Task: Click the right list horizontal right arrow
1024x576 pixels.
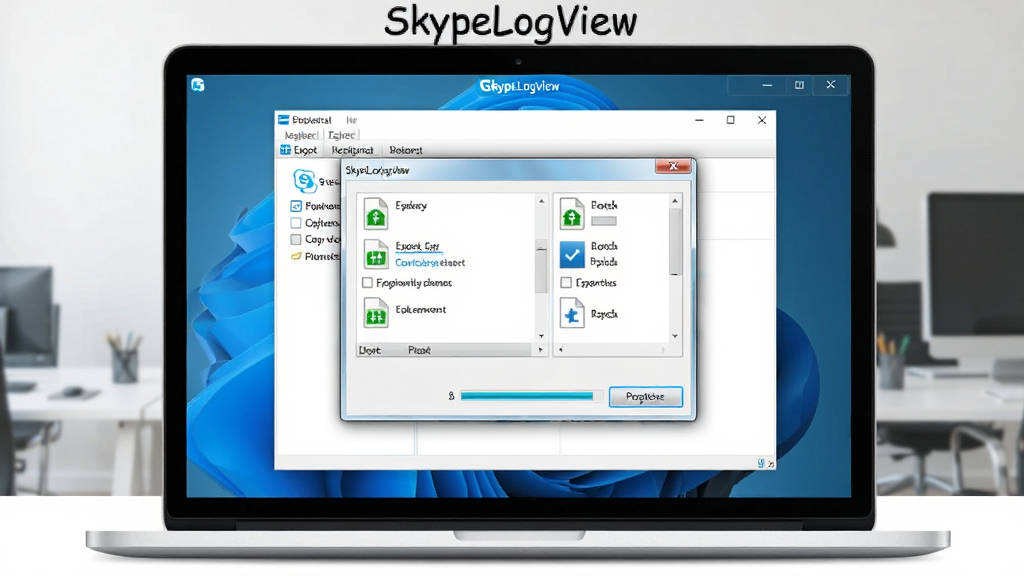Action: [663, 350]
